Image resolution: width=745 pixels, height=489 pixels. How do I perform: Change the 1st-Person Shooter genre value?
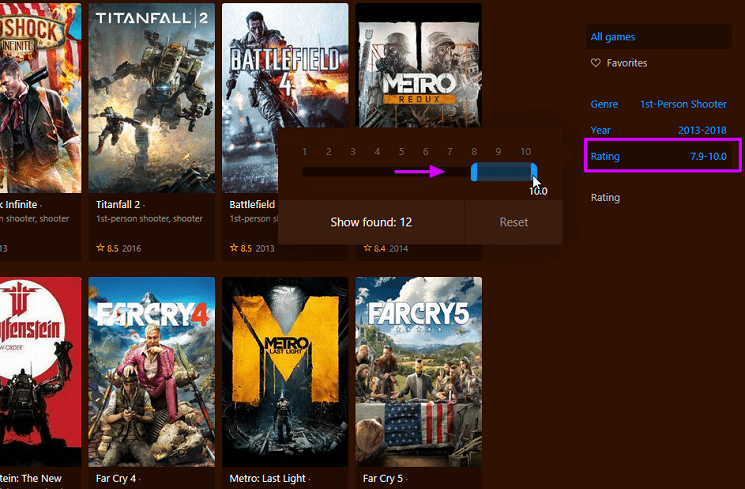[x=683, y=104]
